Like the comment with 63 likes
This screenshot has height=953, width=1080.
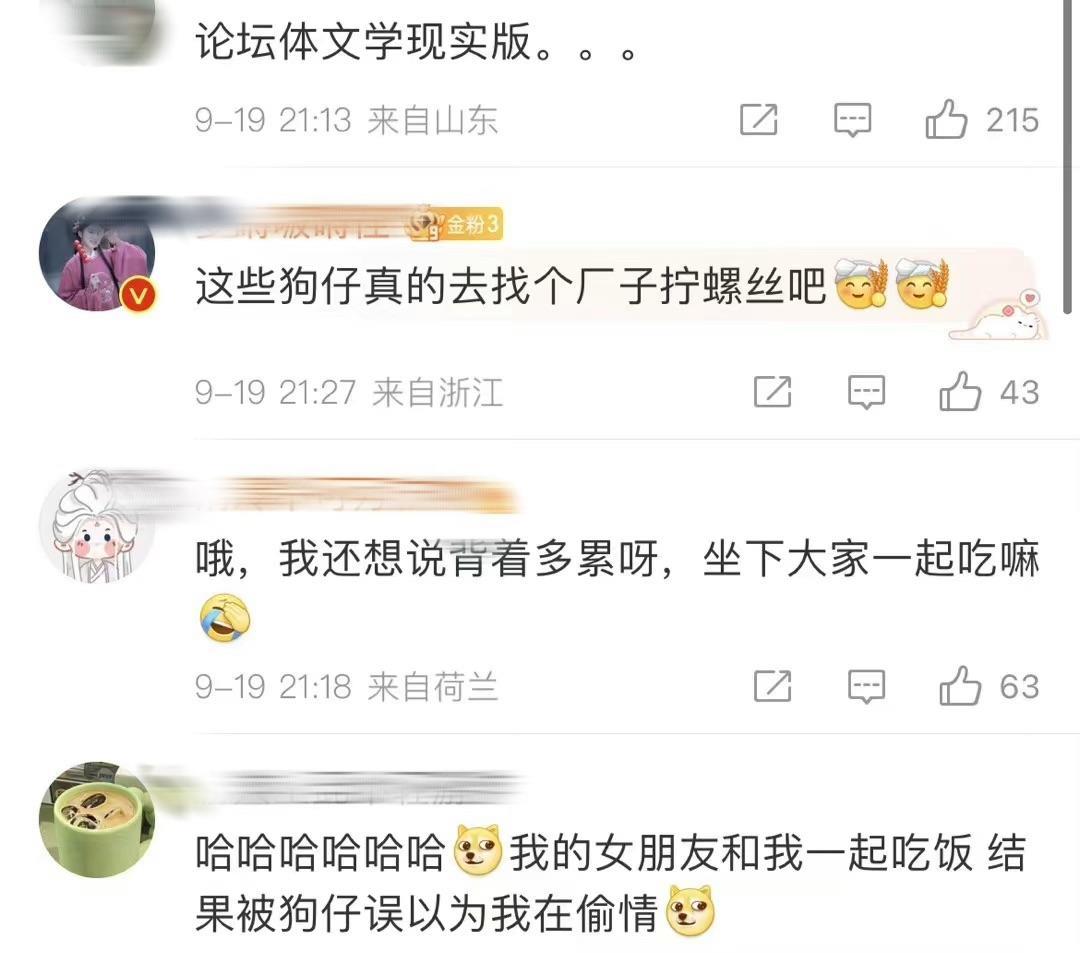[x=959, y=686]
